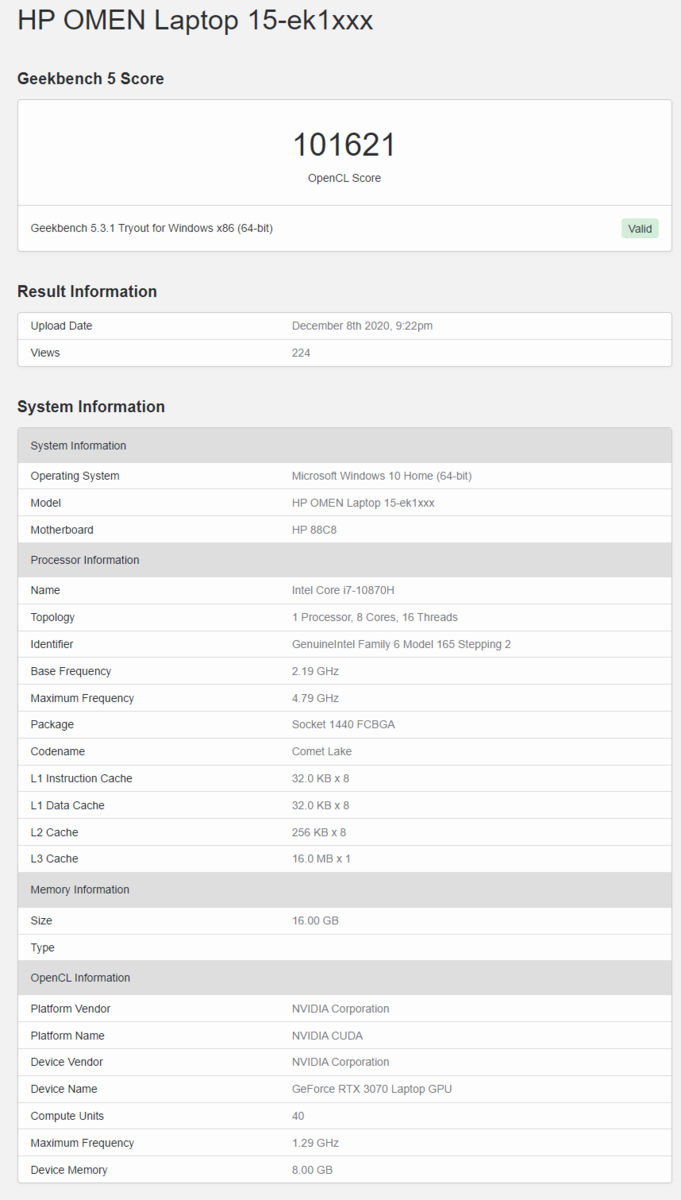Click the Intel Core i7-10870H value
681x1200 pixels.
pos(343,590)
